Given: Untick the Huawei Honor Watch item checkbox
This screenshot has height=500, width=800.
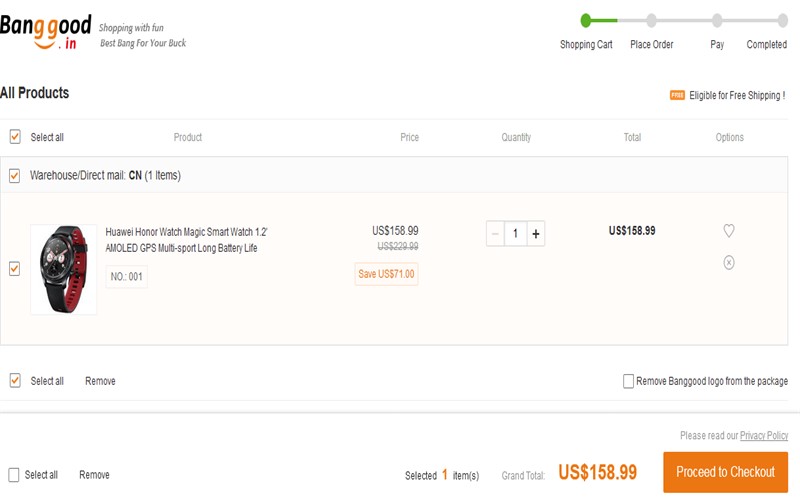Looking at the screenshot, I should tap(14, 268).
